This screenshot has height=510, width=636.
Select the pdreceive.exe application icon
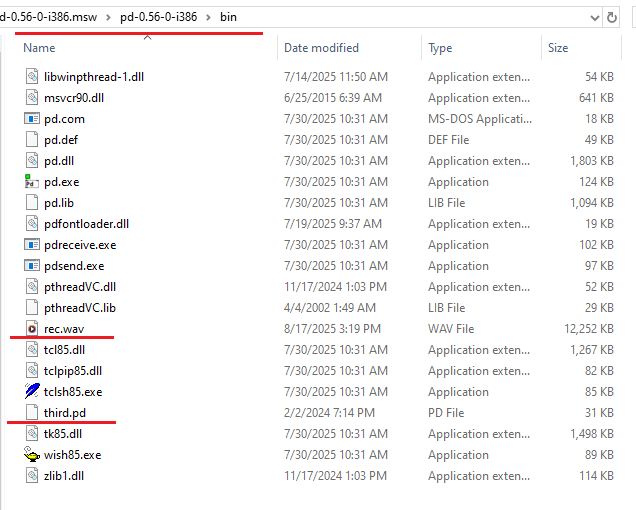(x=32, y=245)
